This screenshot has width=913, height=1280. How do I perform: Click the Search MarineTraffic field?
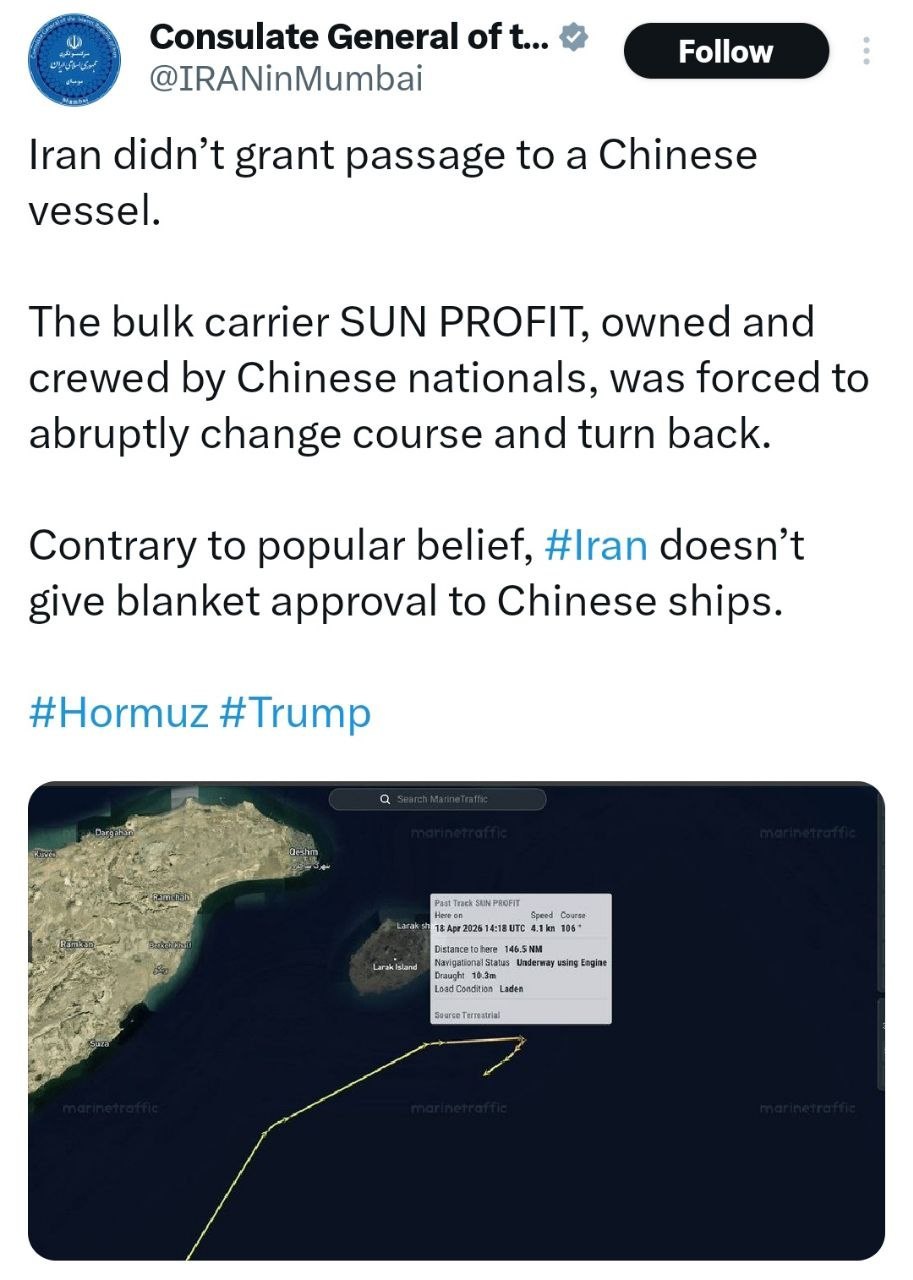pyautogui.click(x=441, y=799)
